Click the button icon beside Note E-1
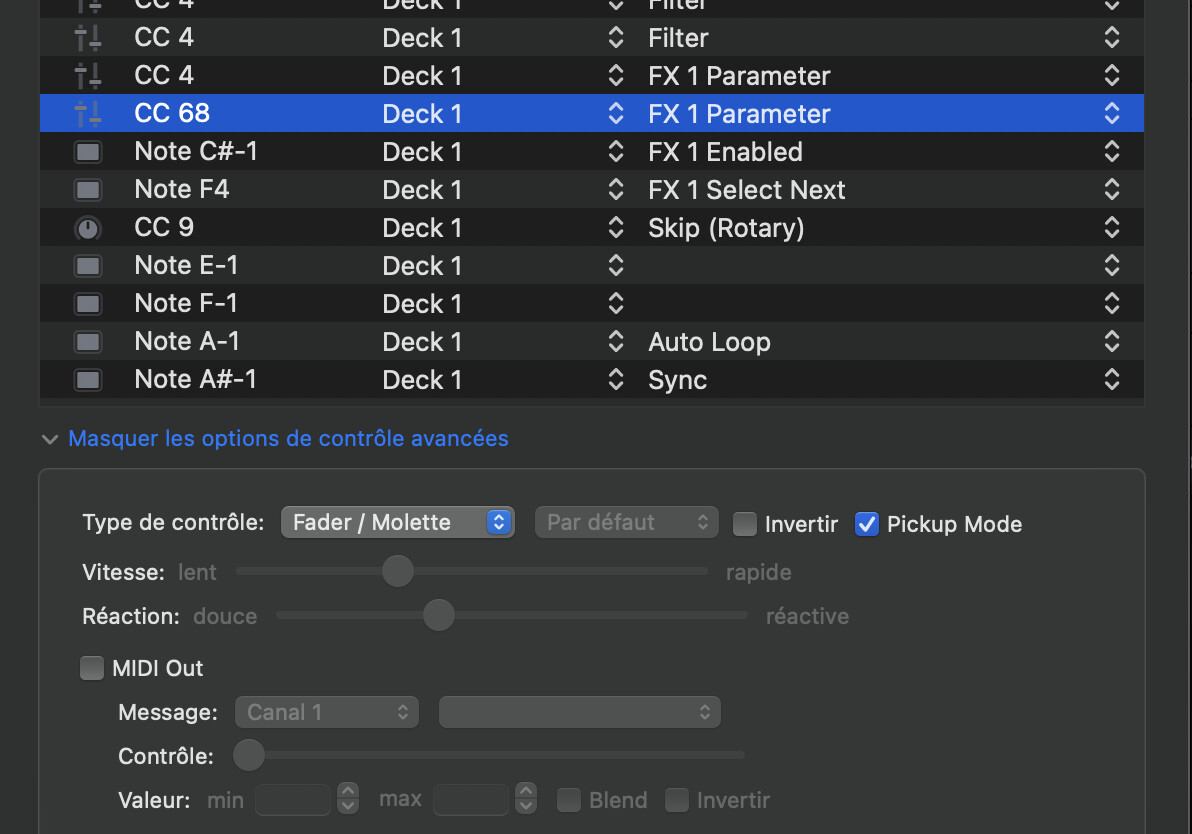 tap(88, 265)
